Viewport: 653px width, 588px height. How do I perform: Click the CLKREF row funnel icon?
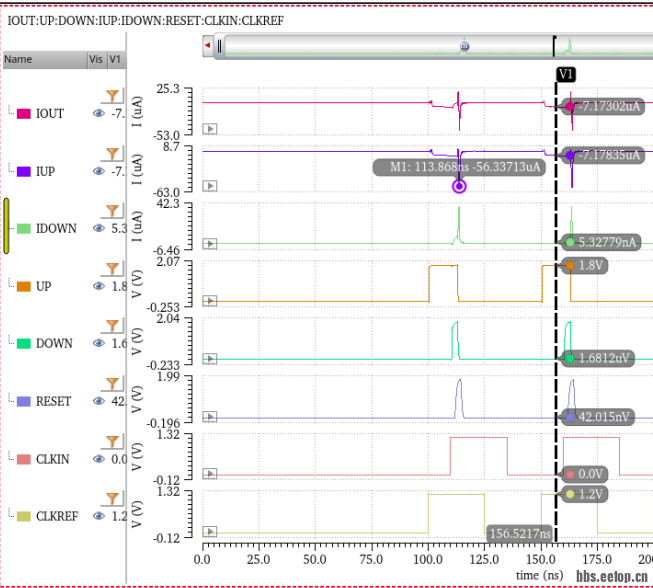click(x=113, y=497)
